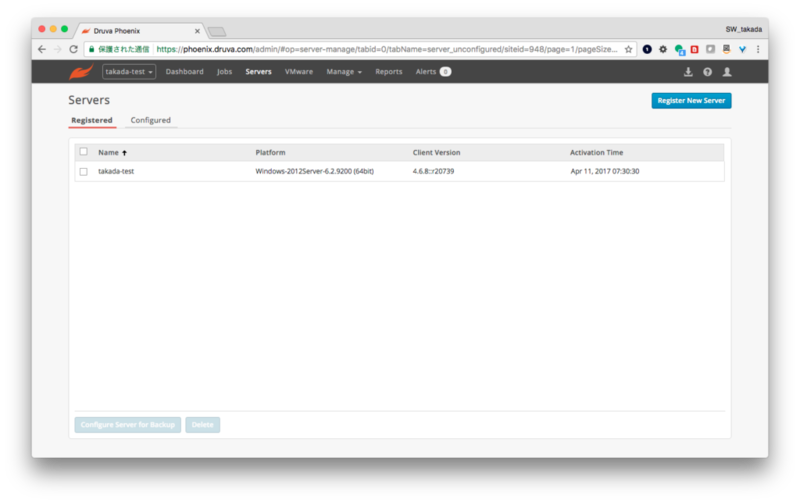The image size is (800, 503).
Task: Click the Alerts count badge
Action: [445, 72]
